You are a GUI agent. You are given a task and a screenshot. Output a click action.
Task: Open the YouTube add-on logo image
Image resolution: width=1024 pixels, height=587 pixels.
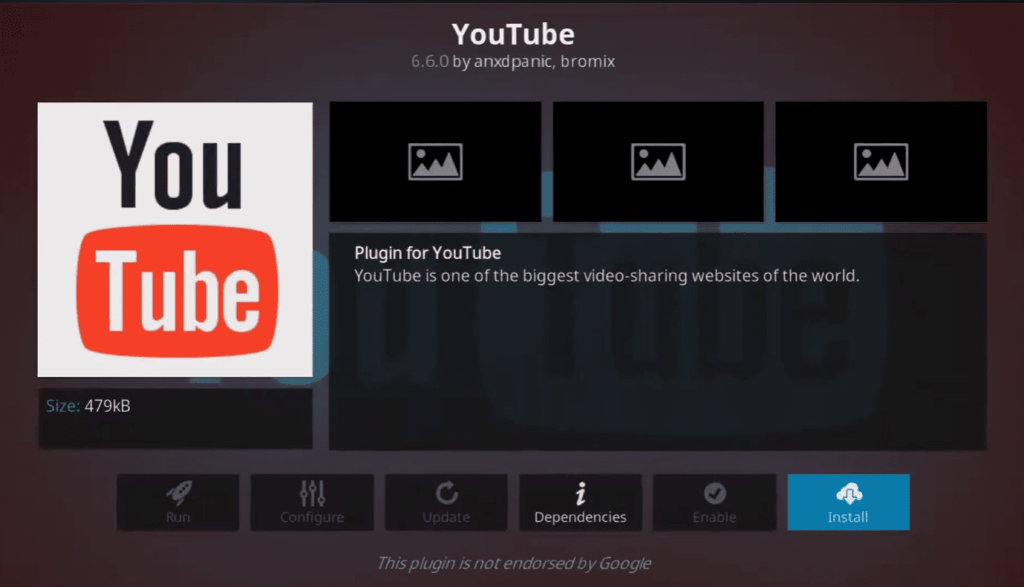point(175,240)
